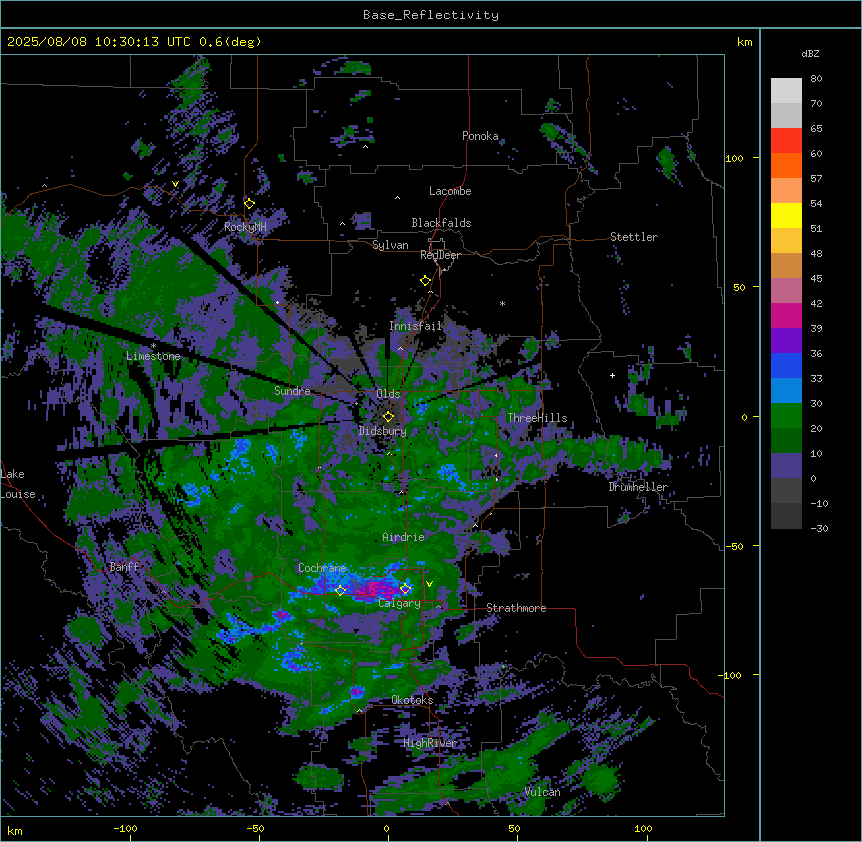Click the yellow V marker northwest of RockyMH
Image resolution: width=862 pixels, height=842 pixels.
pos(175,184)
